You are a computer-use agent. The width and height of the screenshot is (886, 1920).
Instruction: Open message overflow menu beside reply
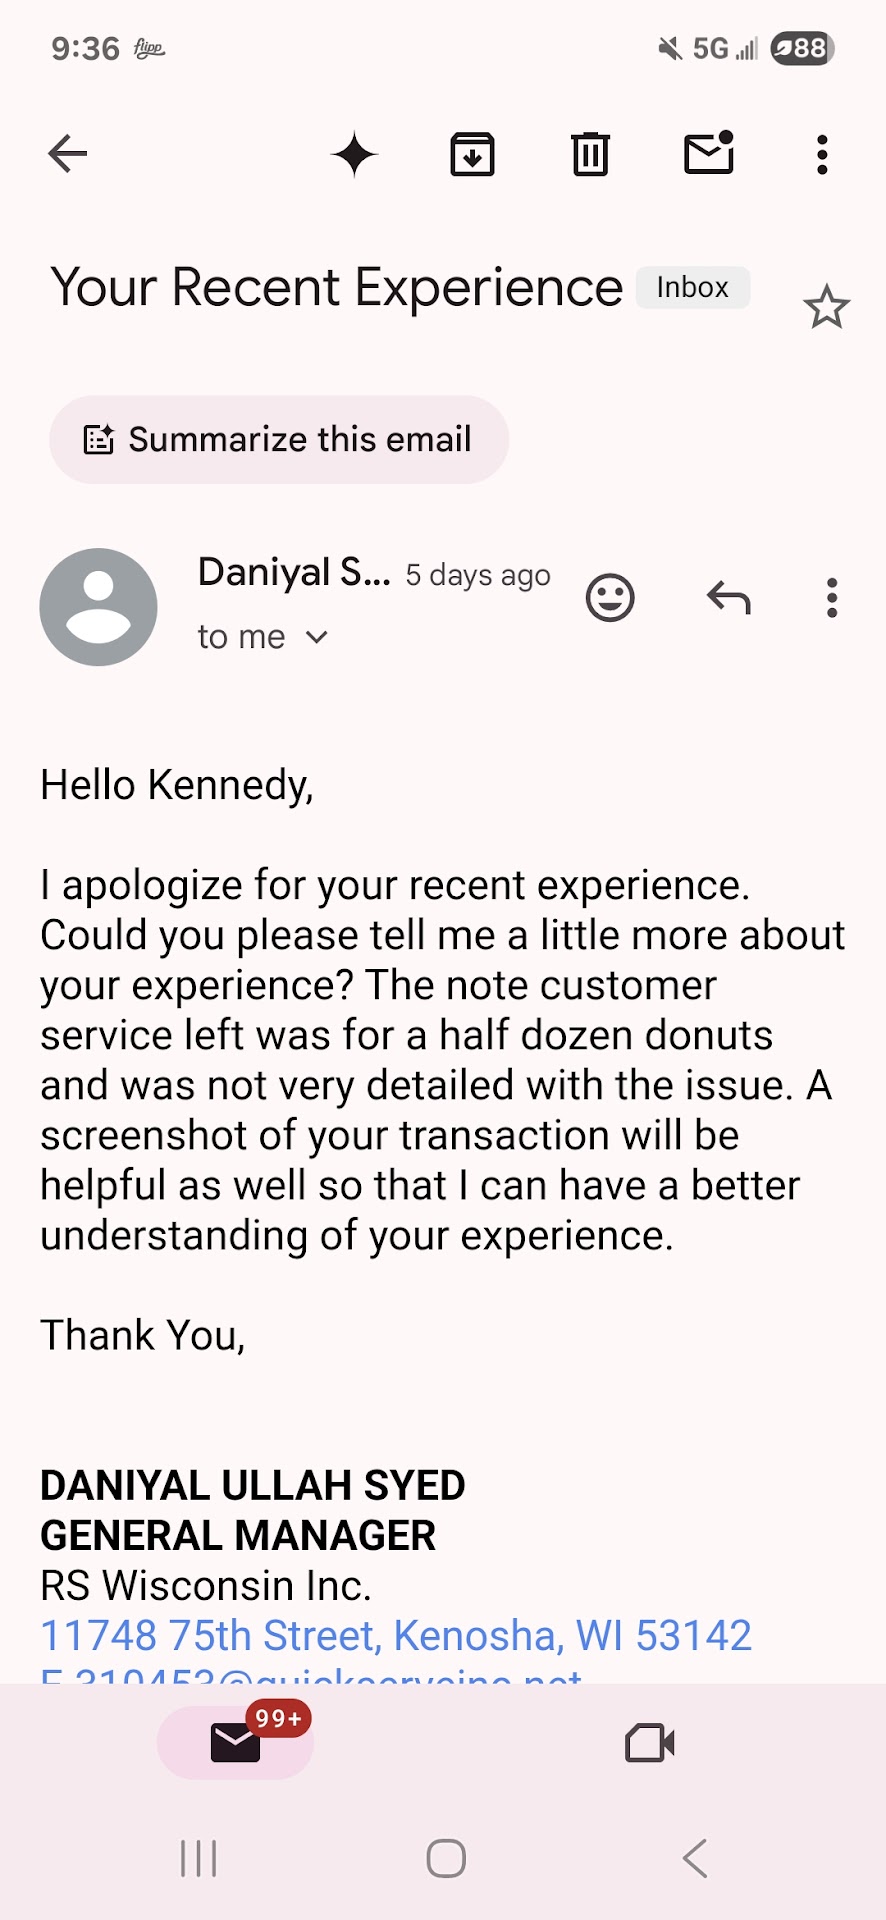point(832,598)
